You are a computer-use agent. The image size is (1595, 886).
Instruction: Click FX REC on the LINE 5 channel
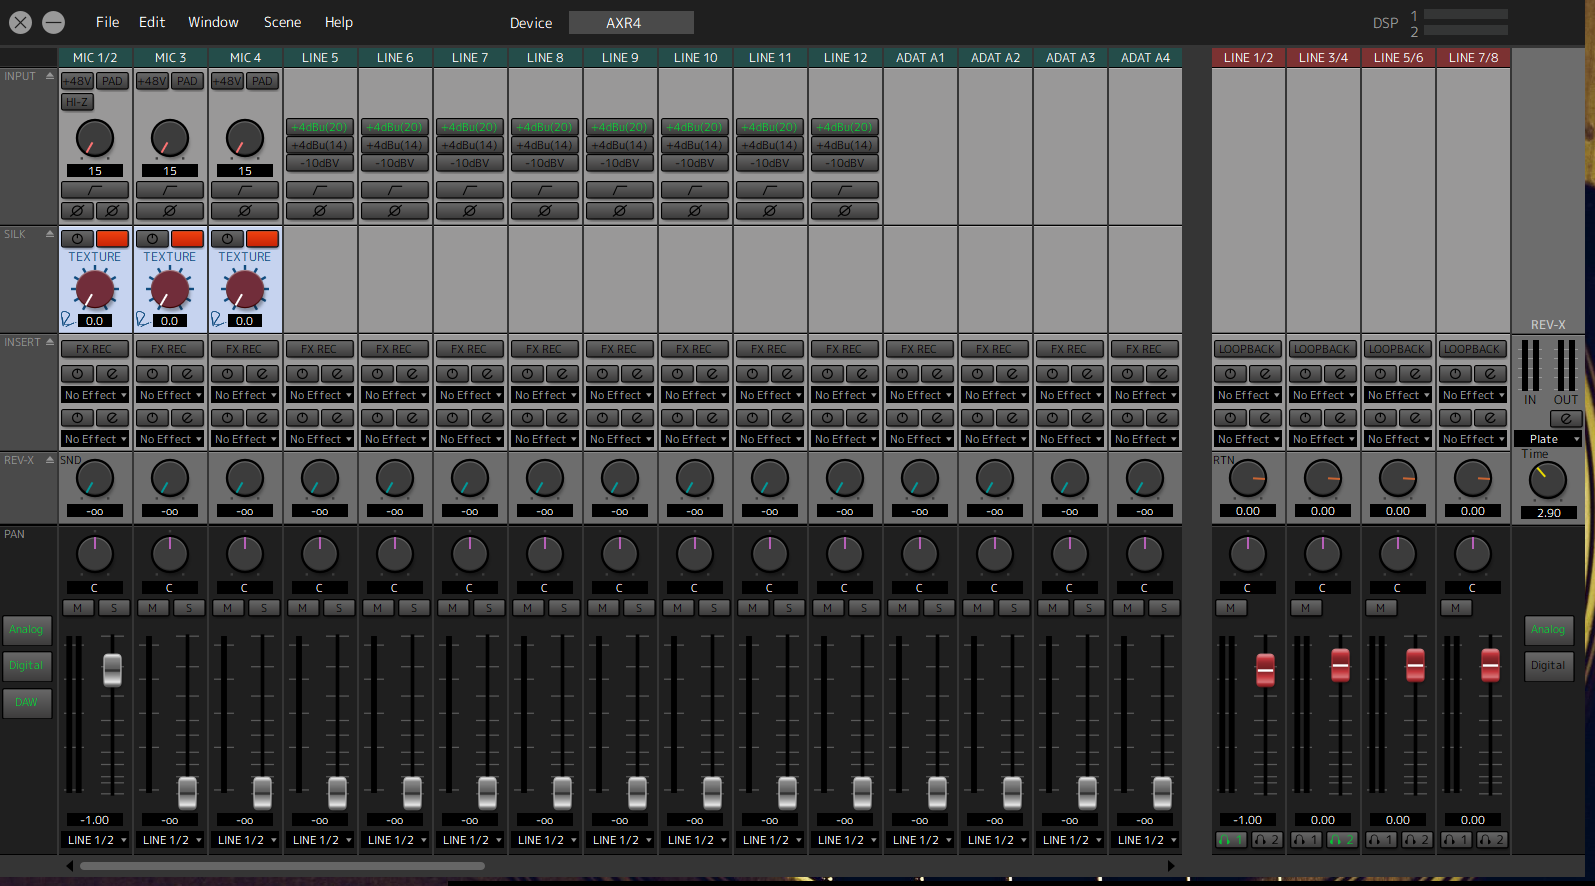click(320, 349)
